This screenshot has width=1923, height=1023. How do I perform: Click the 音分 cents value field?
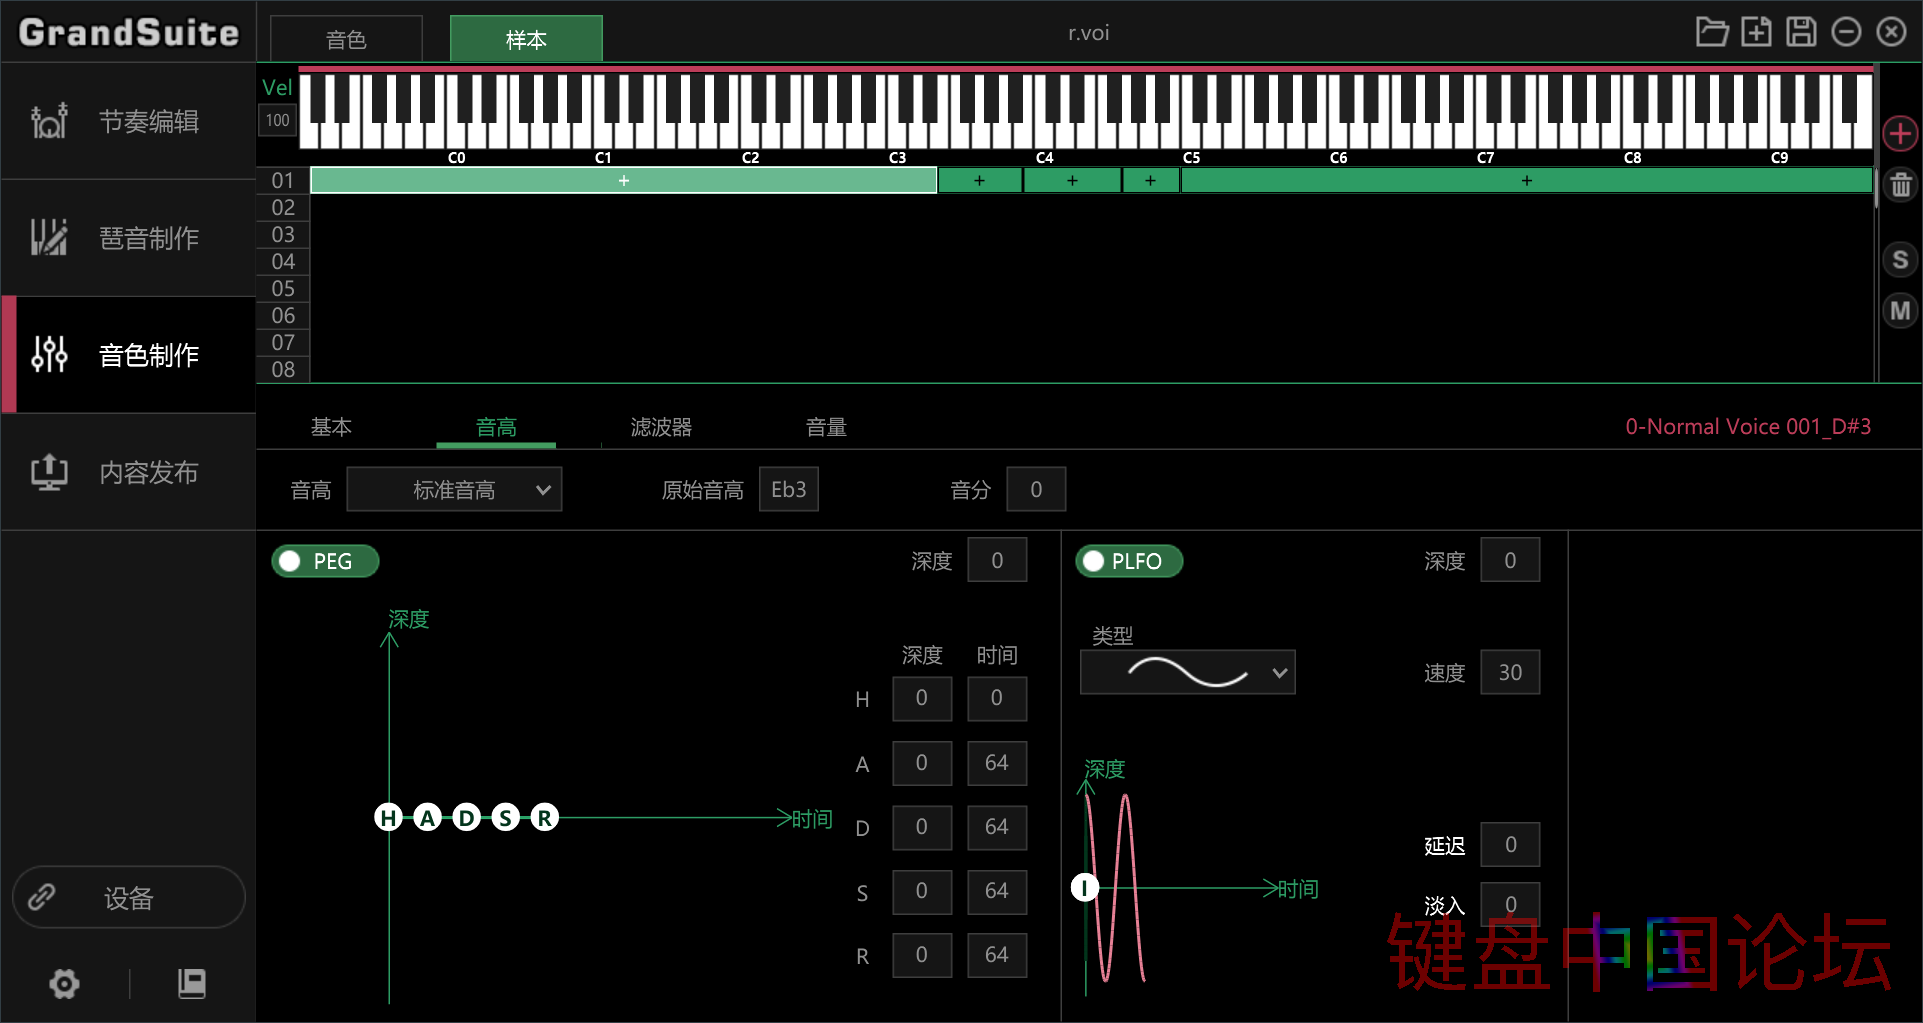pos(1036,490)
